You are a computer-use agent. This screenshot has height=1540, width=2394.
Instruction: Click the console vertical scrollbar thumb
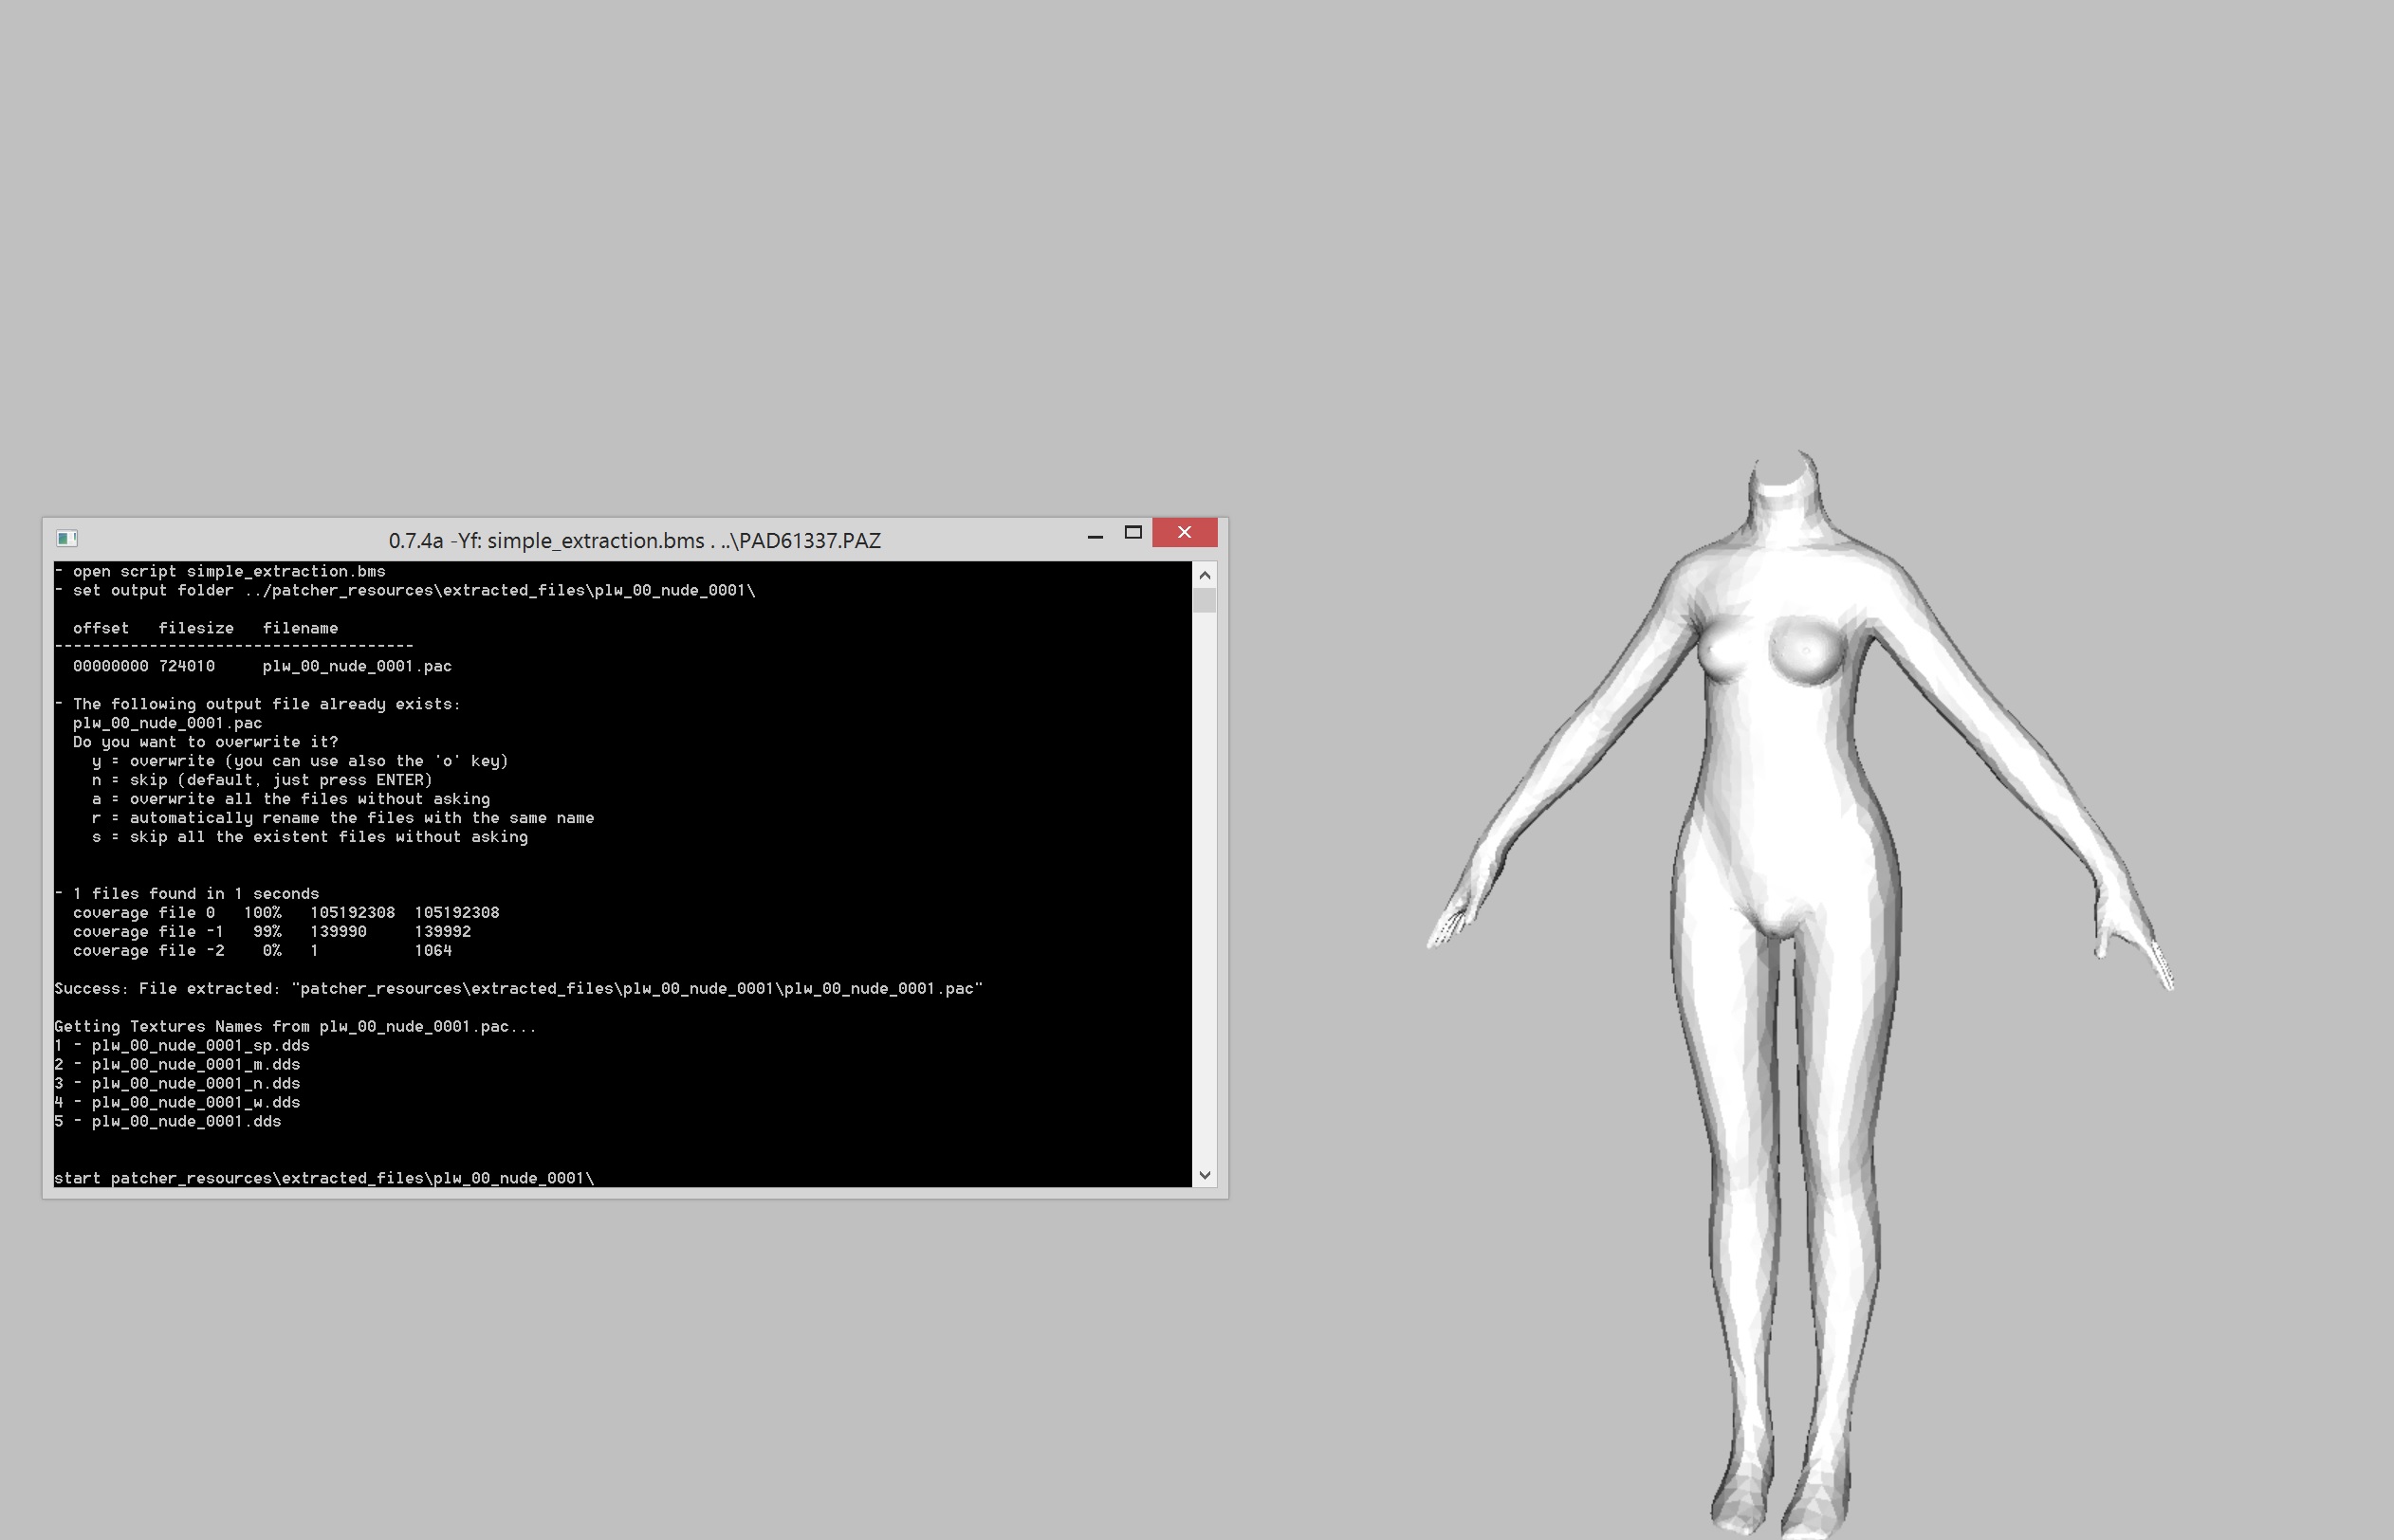(1205, 600)
